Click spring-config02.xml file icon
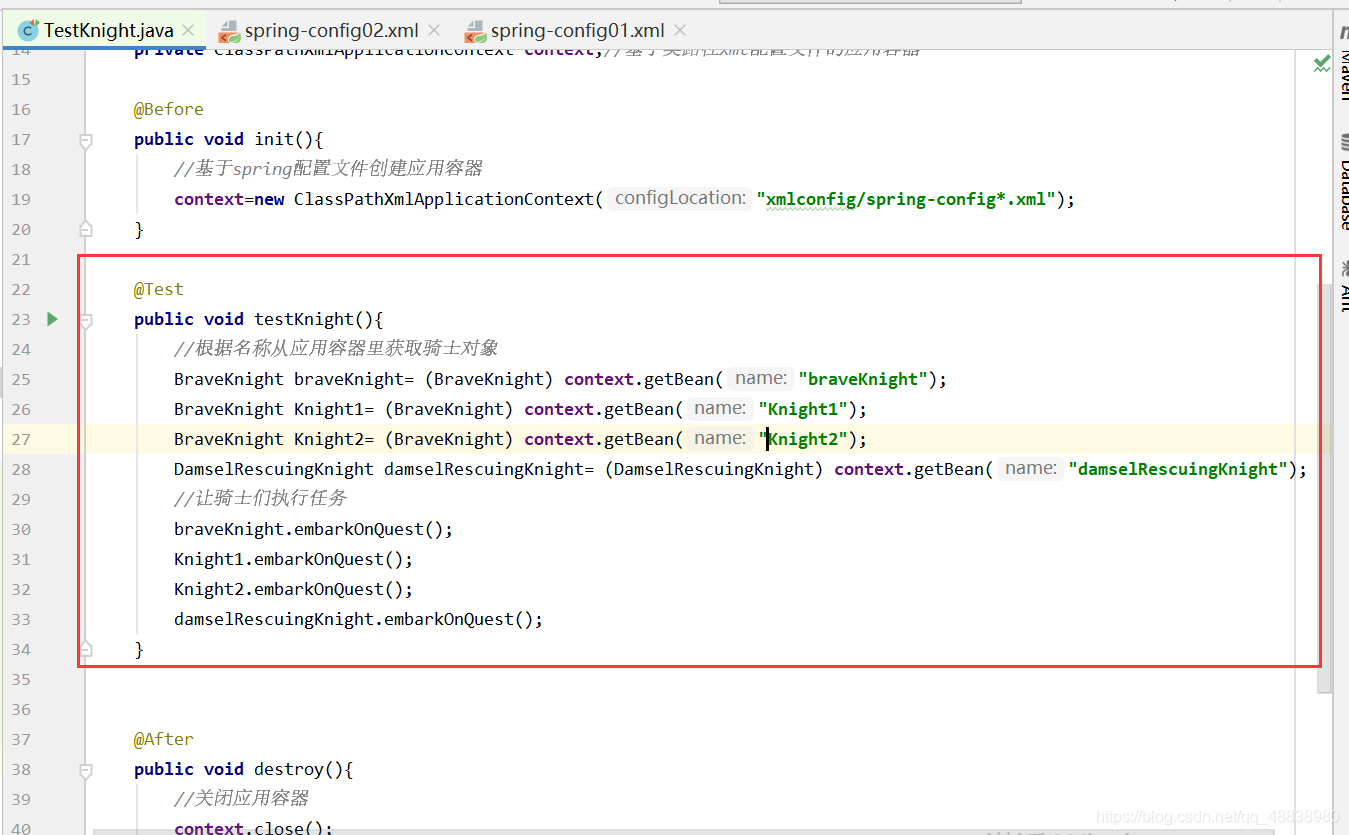 point(229,31)
